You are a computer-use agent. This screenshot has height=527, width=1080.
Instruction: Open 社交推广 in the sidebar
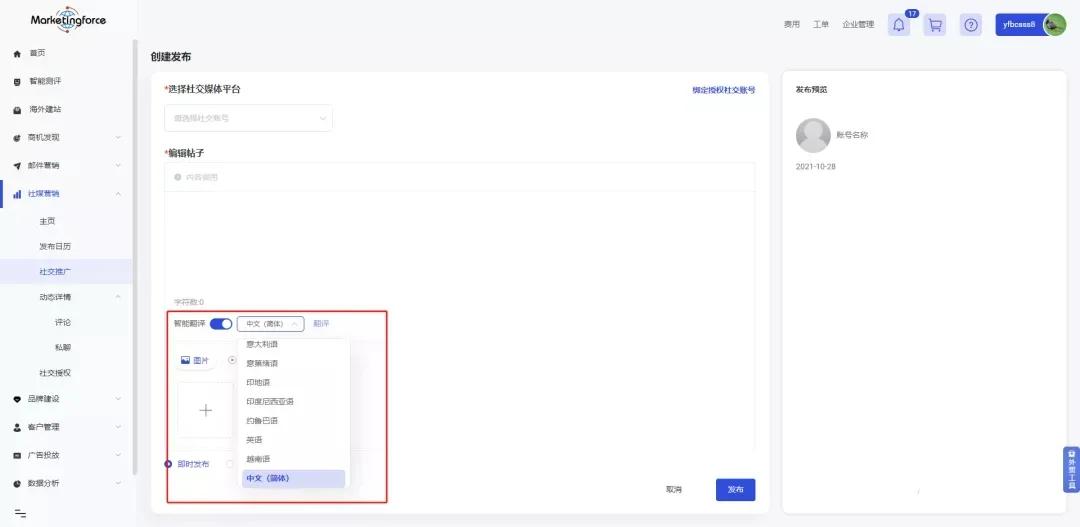[55, 272]
